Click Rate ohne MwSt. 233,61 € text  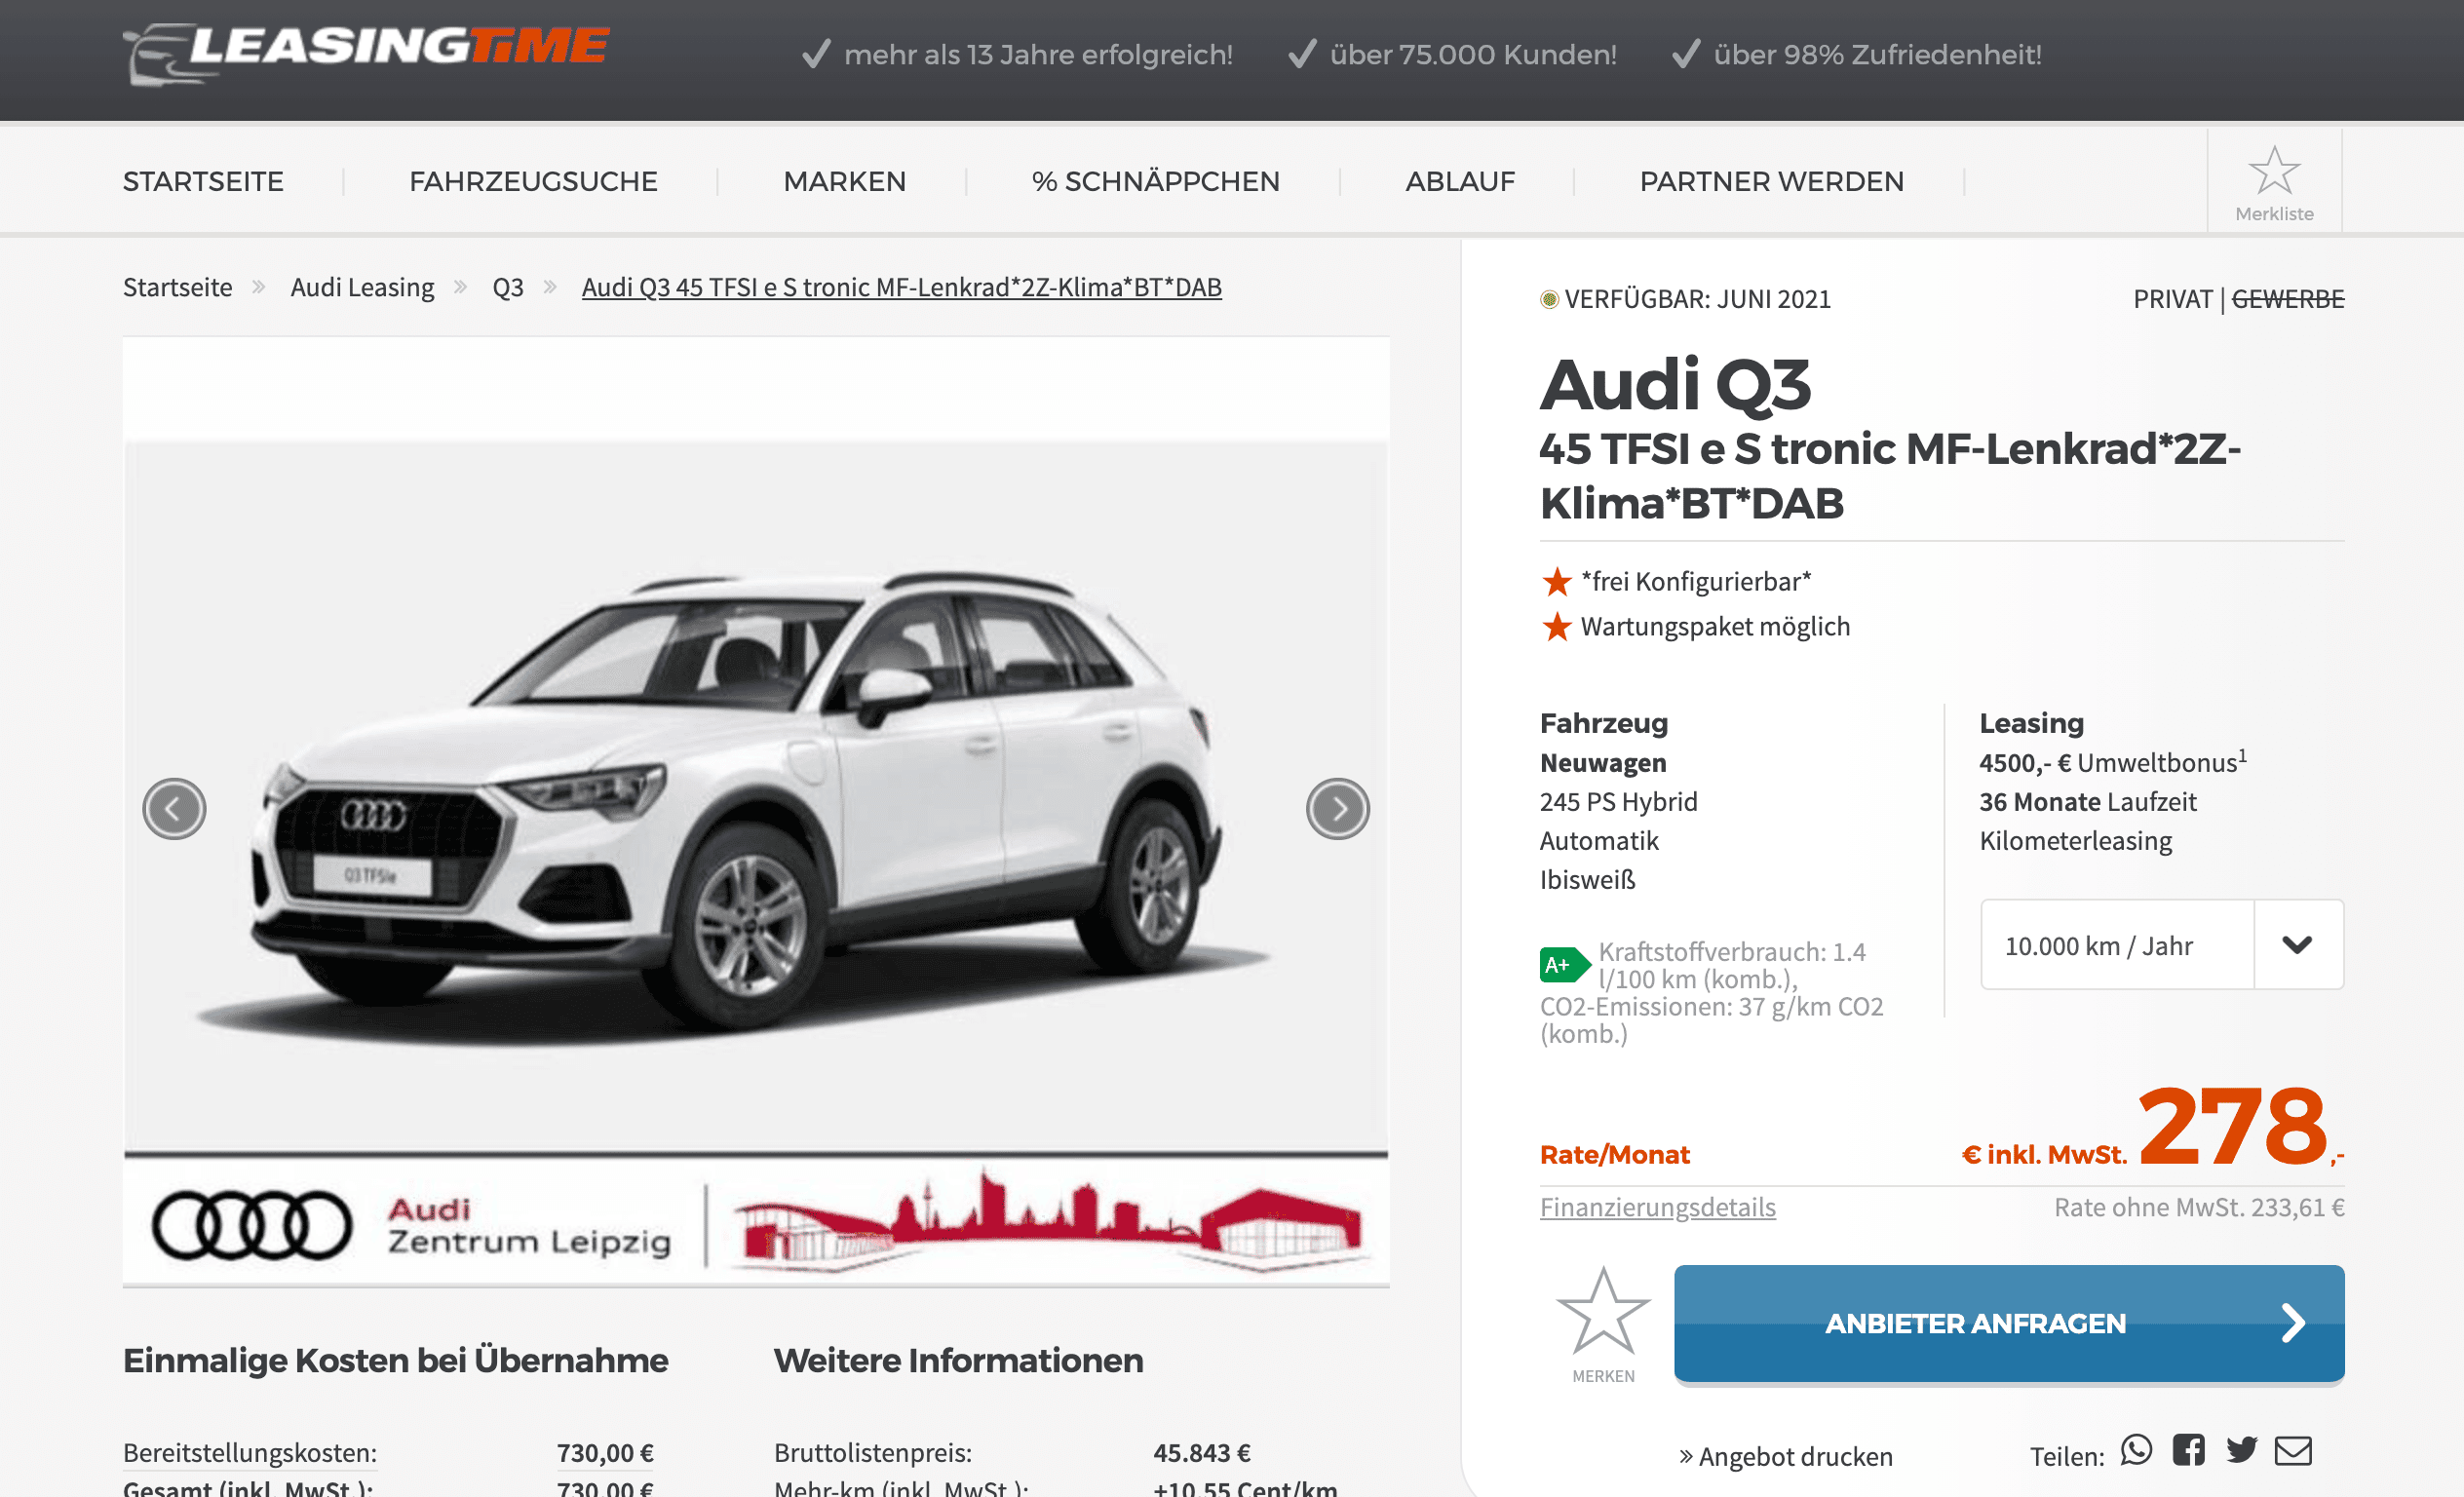point(2198,1207)
